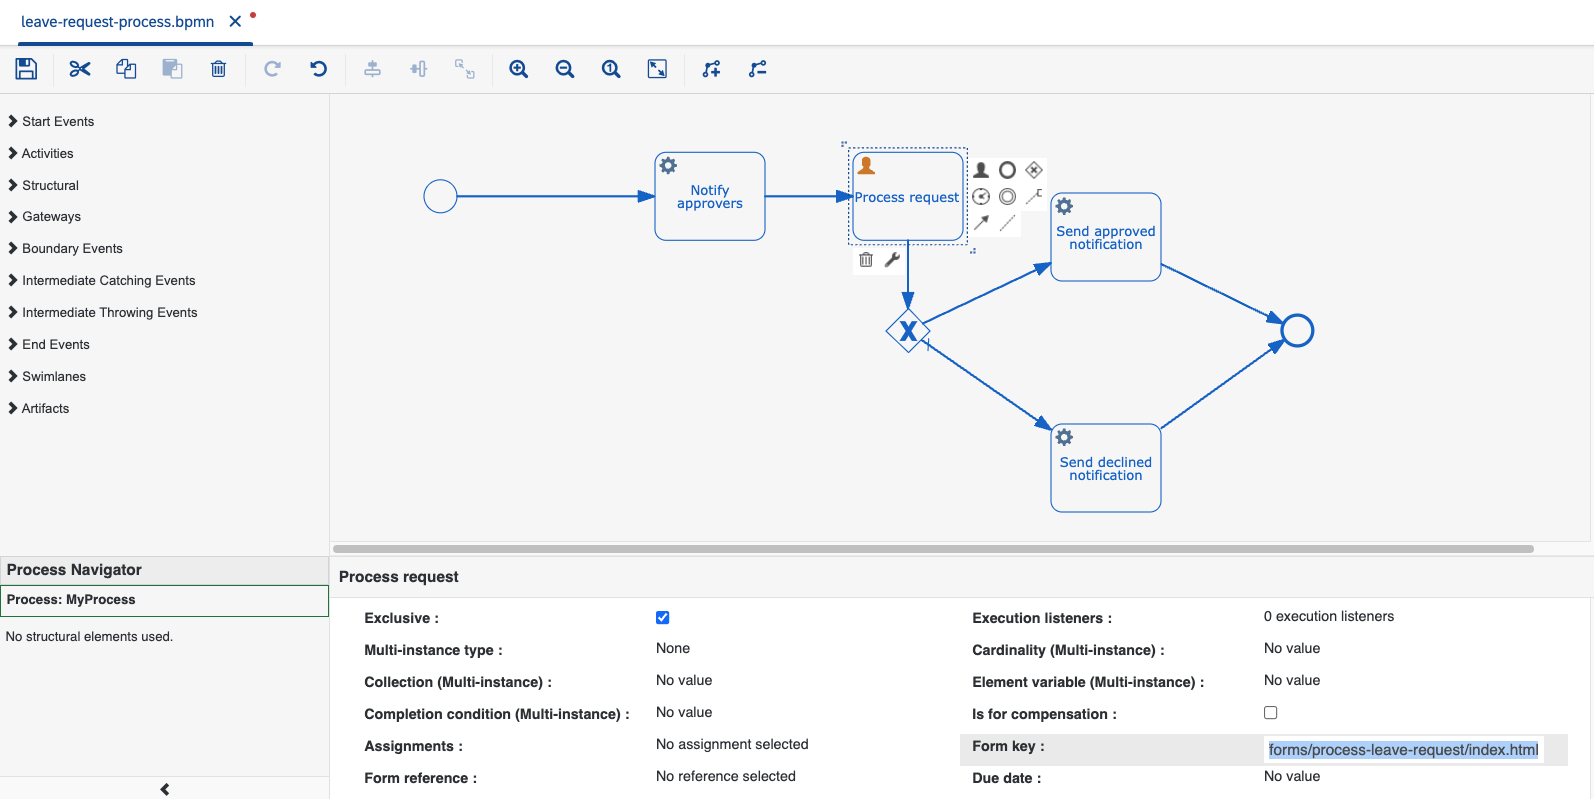Edit the Form reference value
1594x799 pixels.
point(726,776)
